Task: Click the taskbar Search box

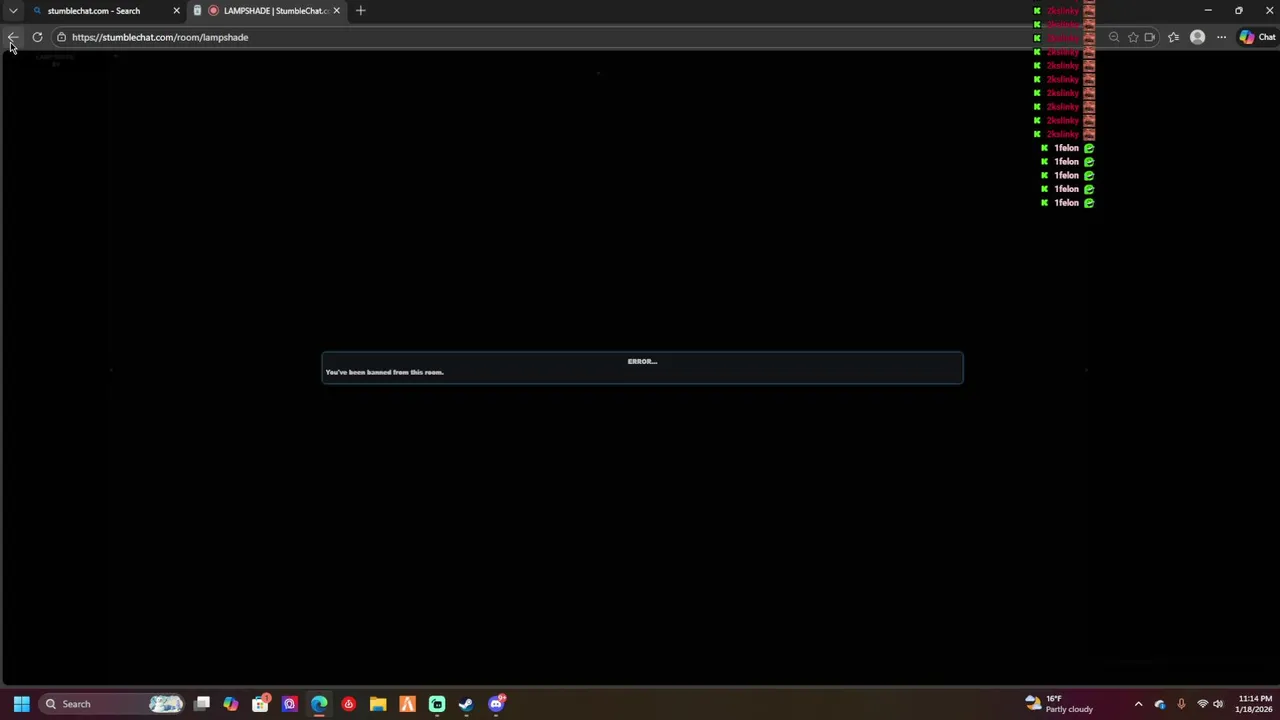Action: (112, 704)
